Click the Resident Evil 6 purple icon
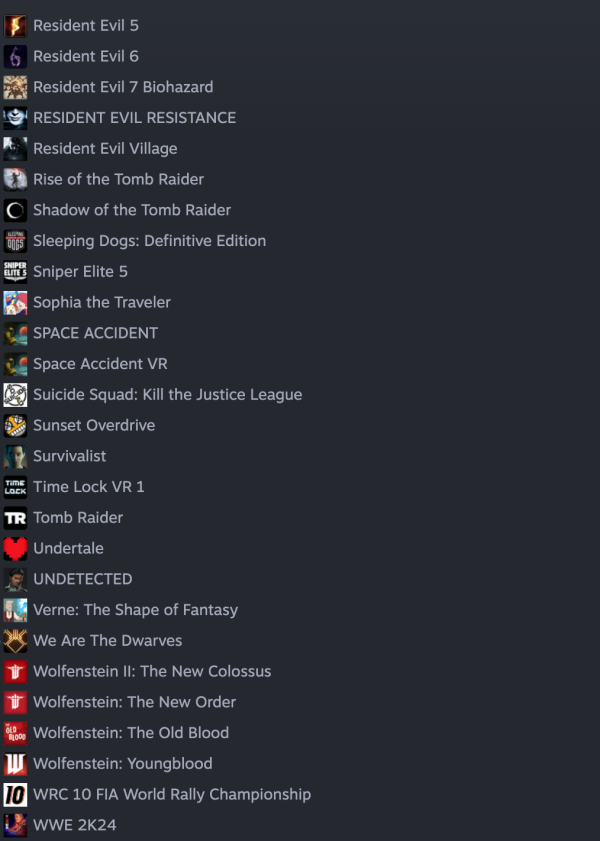 (15, 56)
